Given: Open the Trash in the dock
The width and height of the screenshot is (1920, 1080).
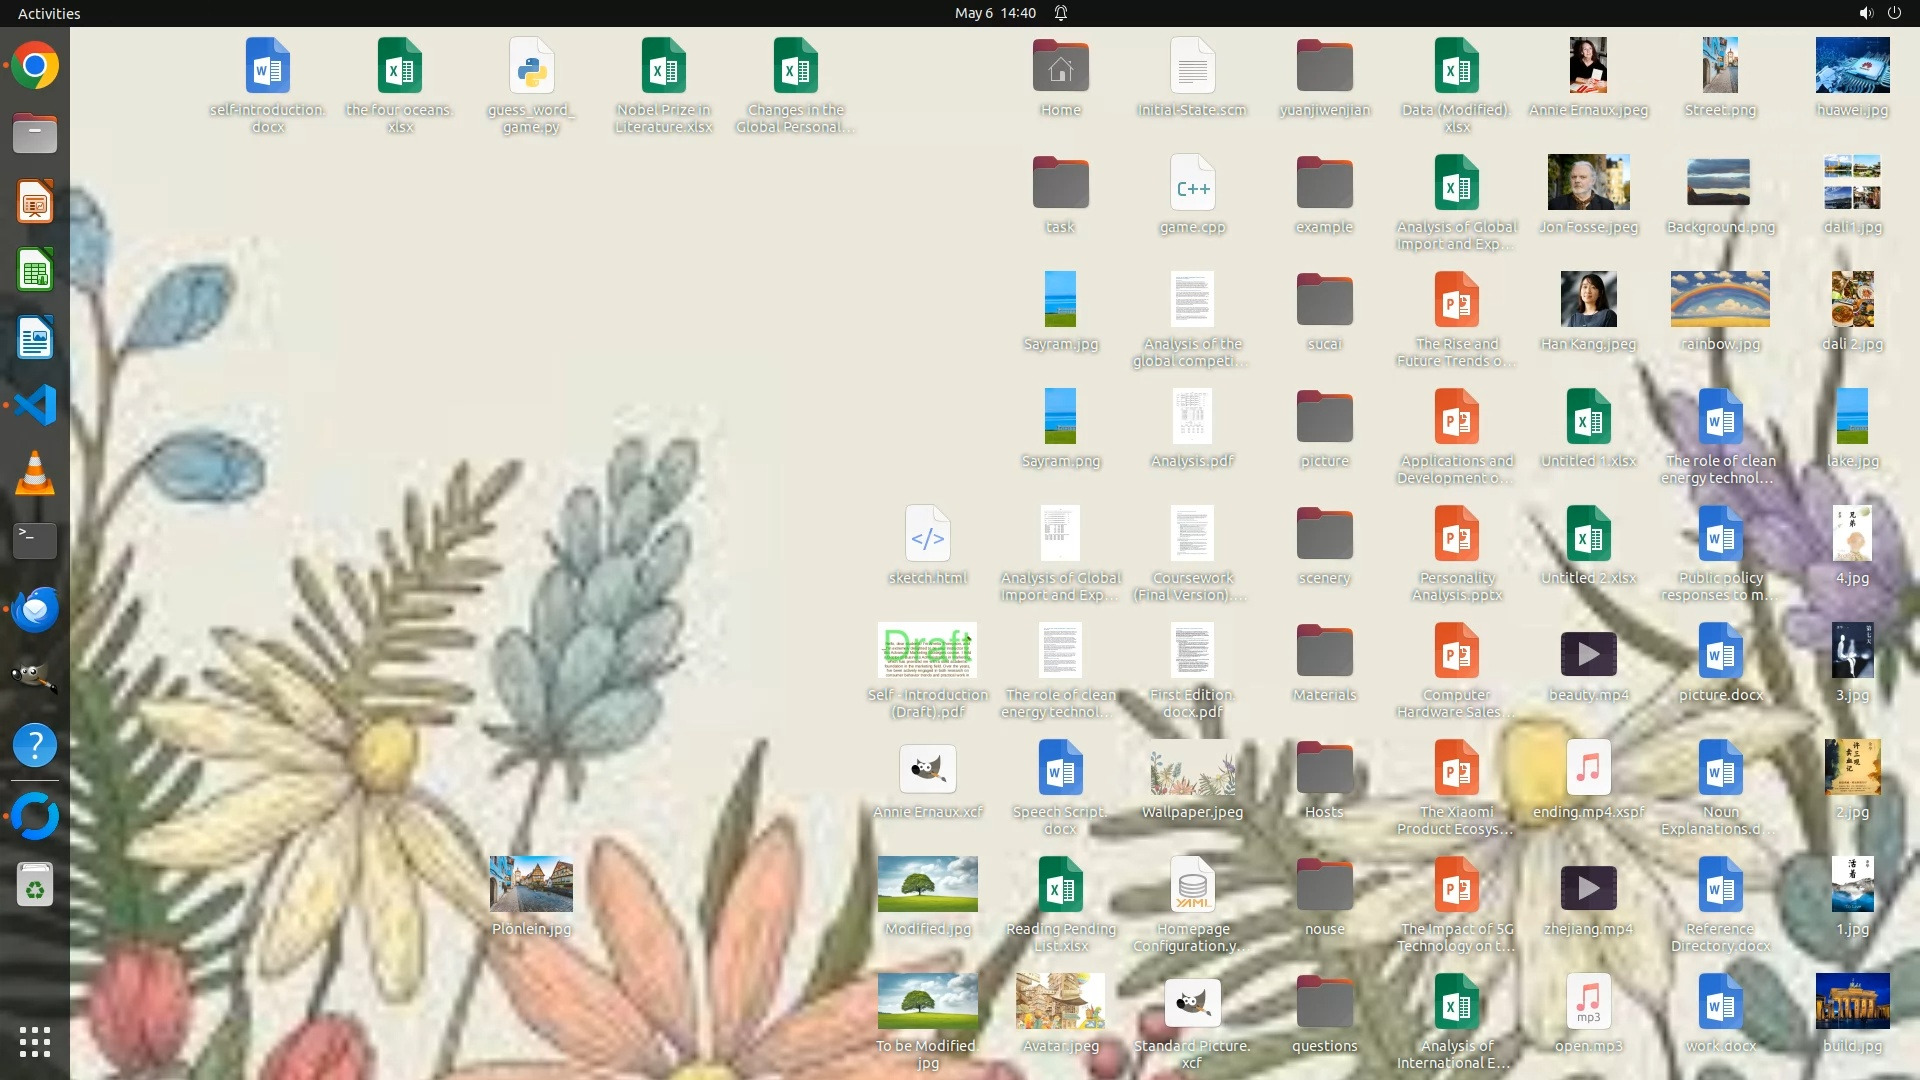Looking at the screenshot, I should (x=35, y=885).
